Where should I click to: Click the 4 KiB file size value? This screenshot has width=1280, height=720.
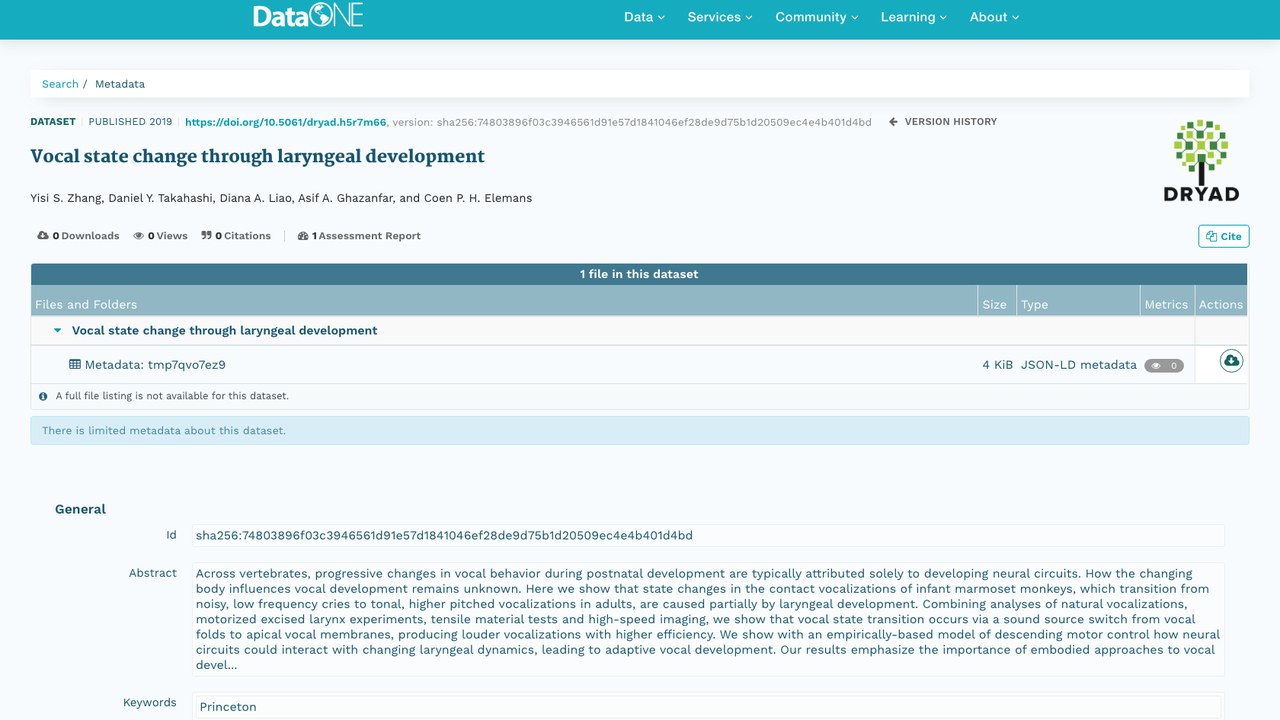pyautogui.click(x=998, y=365)
